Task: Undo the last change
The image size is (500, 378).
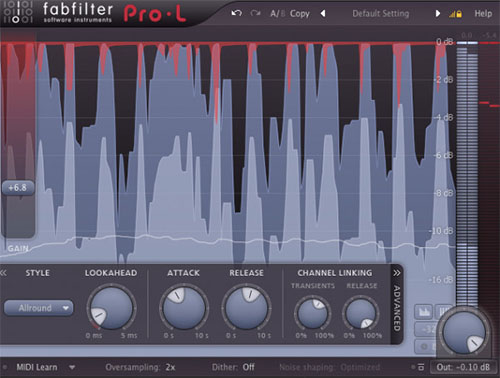Action: click(x=236, y=13)
